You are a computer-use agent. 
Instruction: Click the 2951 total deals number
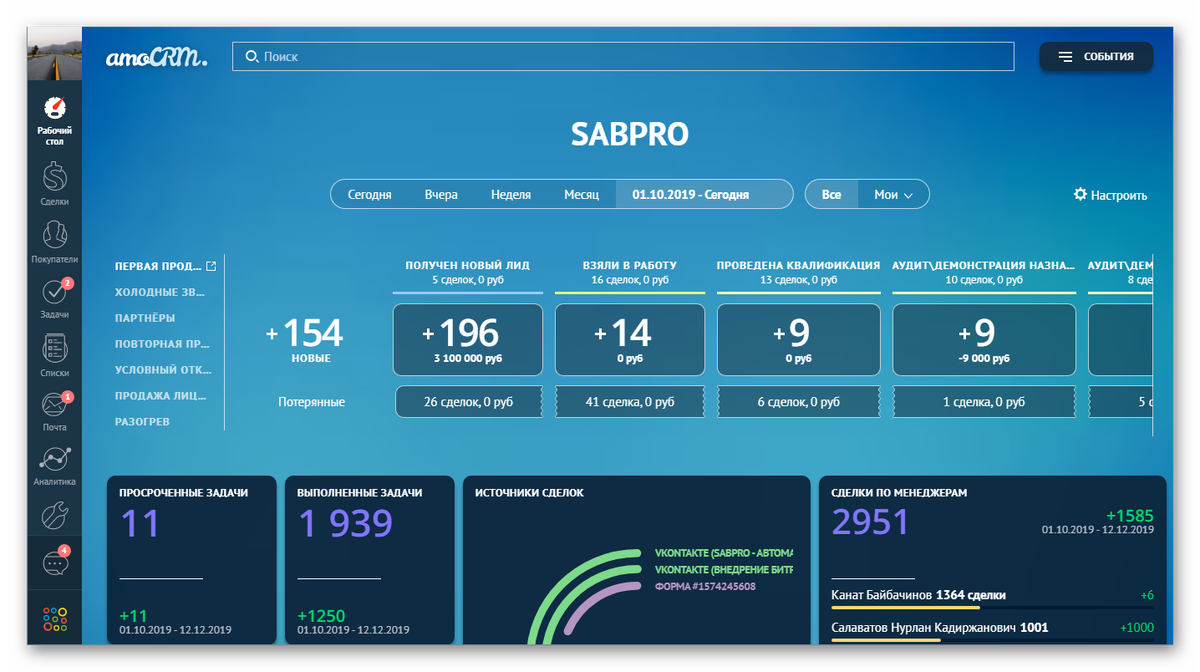pos(870,522)
